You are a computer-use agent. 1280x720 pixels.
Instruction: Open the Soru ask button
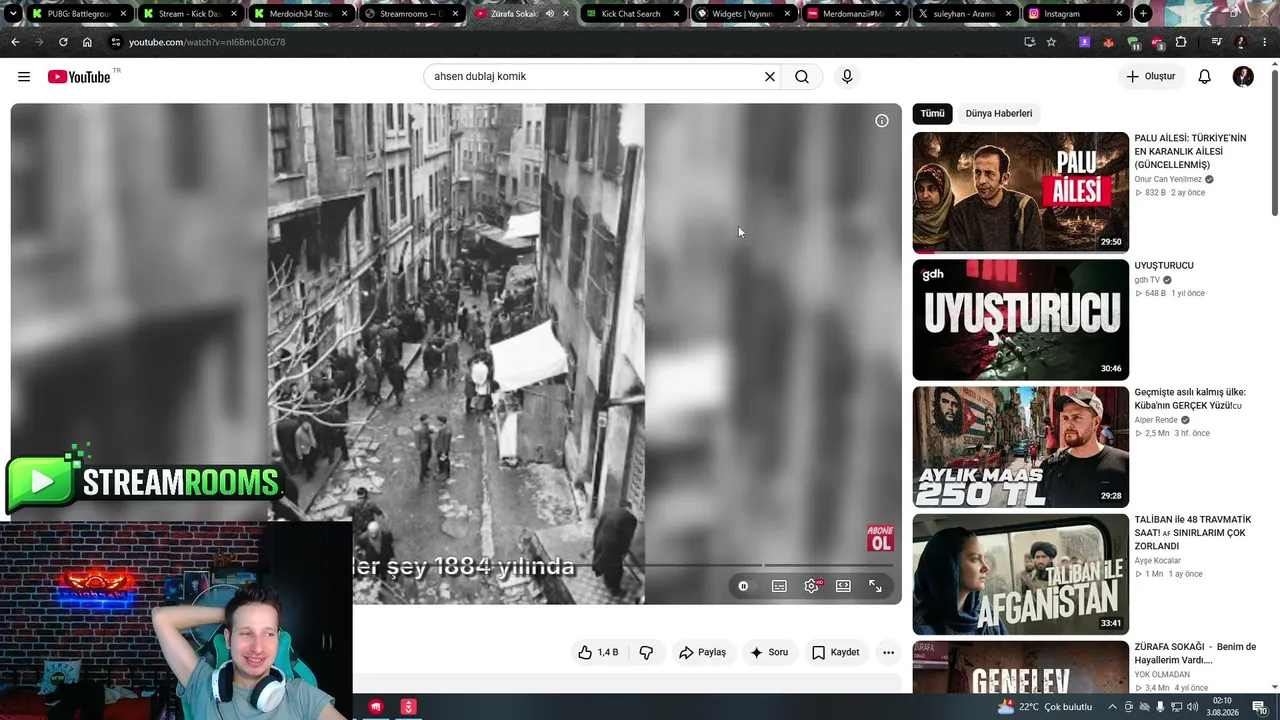click(x=769, y=653)
